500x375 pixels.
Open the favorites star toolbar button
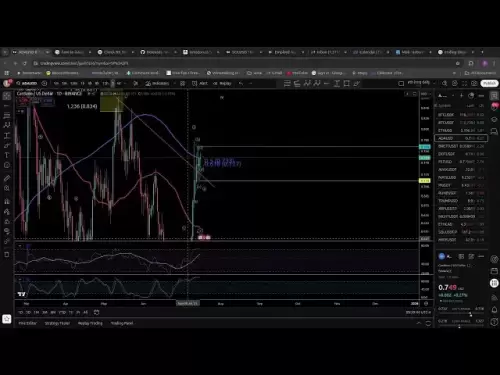pos(7,319)
